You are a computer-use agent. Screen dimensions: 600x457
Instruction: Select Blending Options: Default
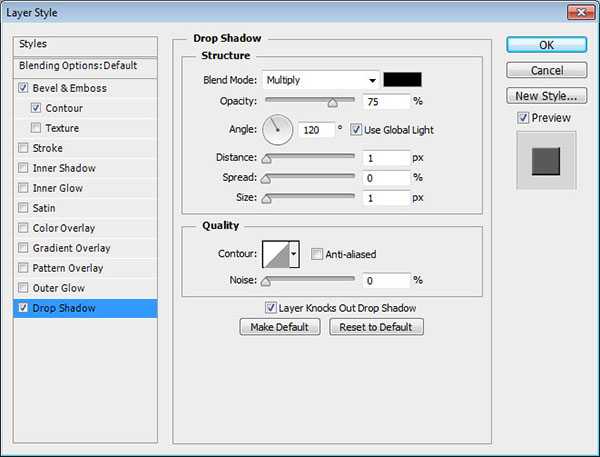tap(78, 66)
